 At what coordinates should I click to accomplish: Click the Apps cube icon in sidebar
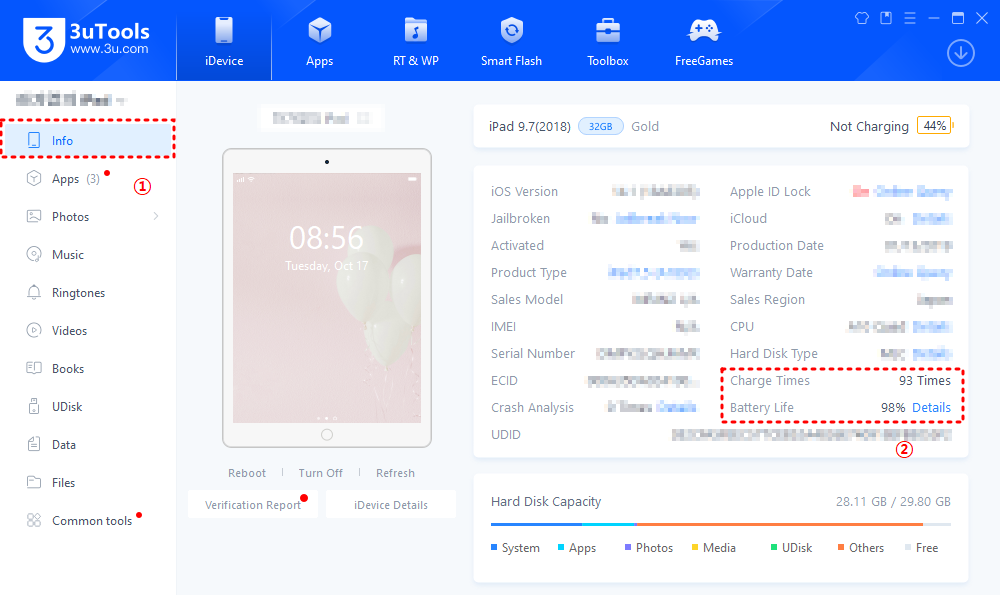(x=34, y=178)
